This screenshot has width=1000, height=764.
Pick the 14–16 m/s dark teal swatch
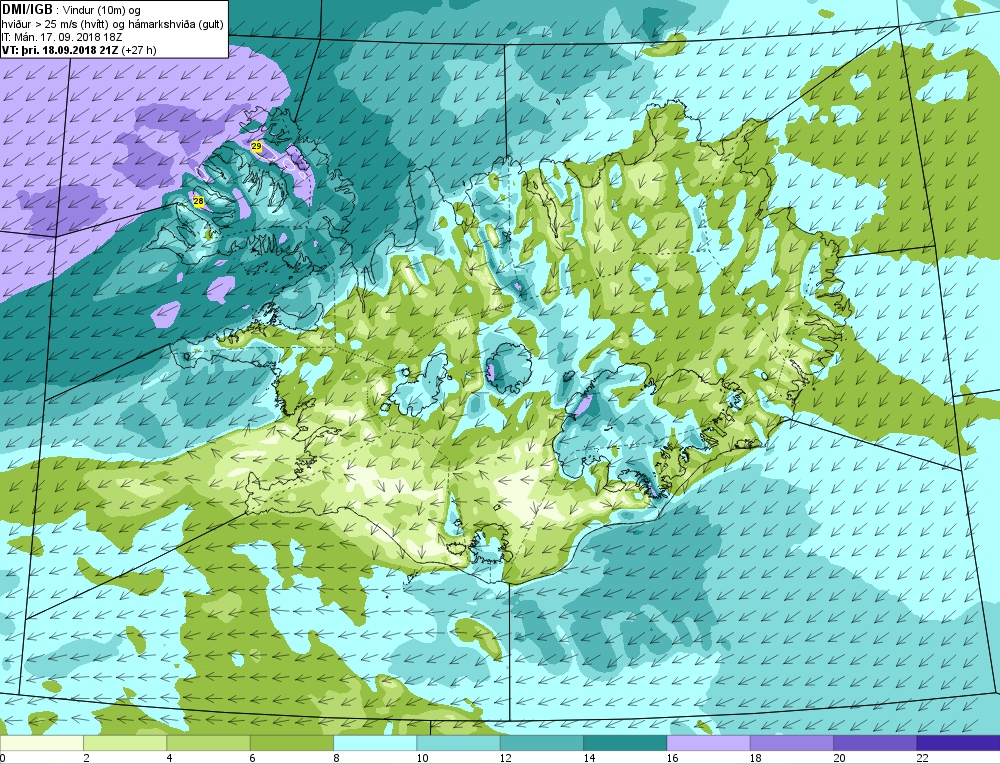click(625, 743)
